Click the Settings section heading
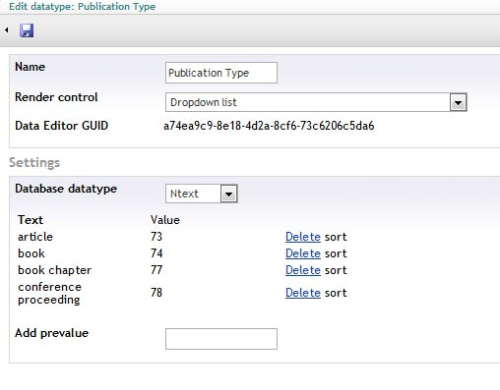 point(34,163)
